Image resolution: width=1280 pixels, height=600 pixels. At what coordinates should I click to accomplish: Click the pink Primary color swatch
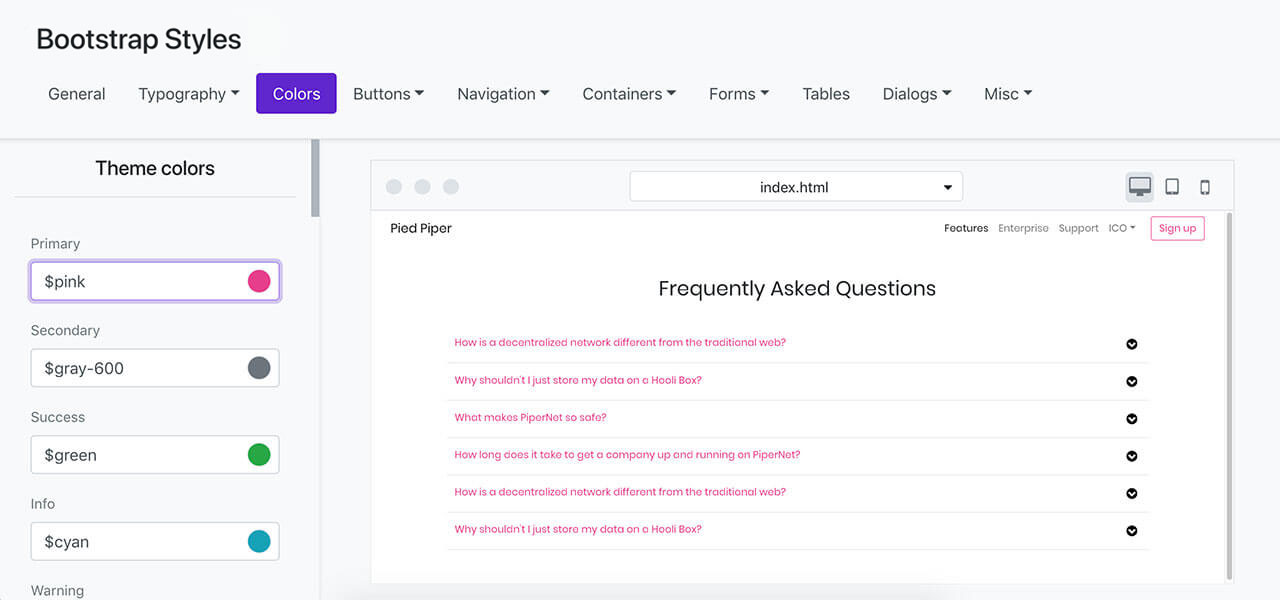259,281
